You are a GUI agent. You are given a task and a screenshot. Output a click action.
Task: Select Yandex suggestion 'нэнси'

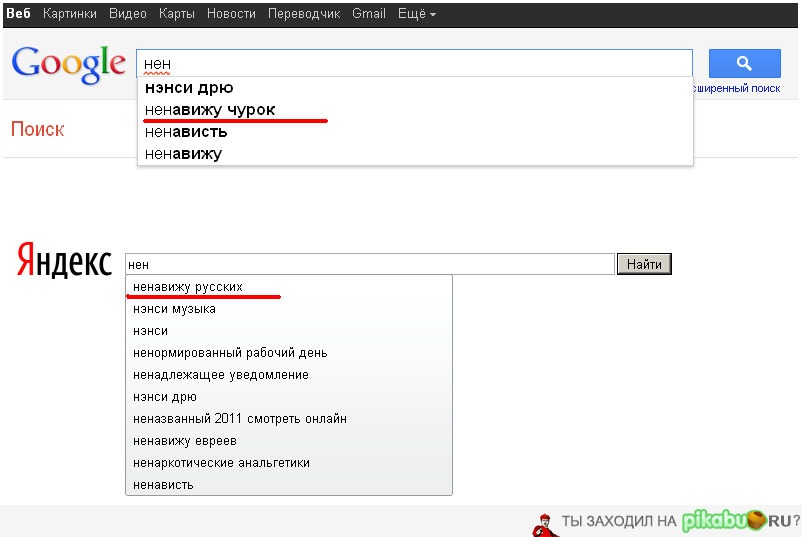click(x=288, y=331)
